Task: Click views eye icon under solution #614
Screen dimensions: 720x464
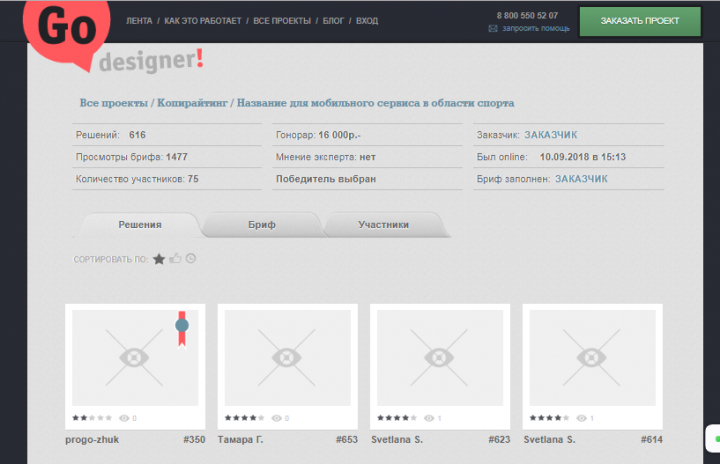Action: pos(581,418)
